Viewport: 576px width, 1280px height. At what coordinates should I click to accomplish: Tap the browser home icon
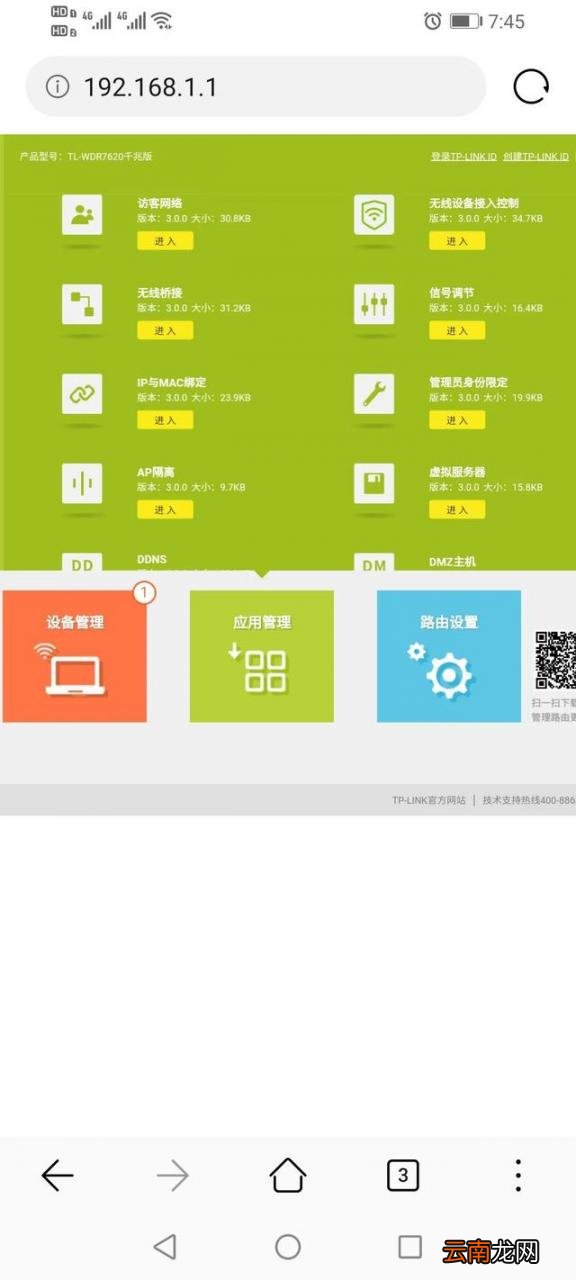(288, 1175)
